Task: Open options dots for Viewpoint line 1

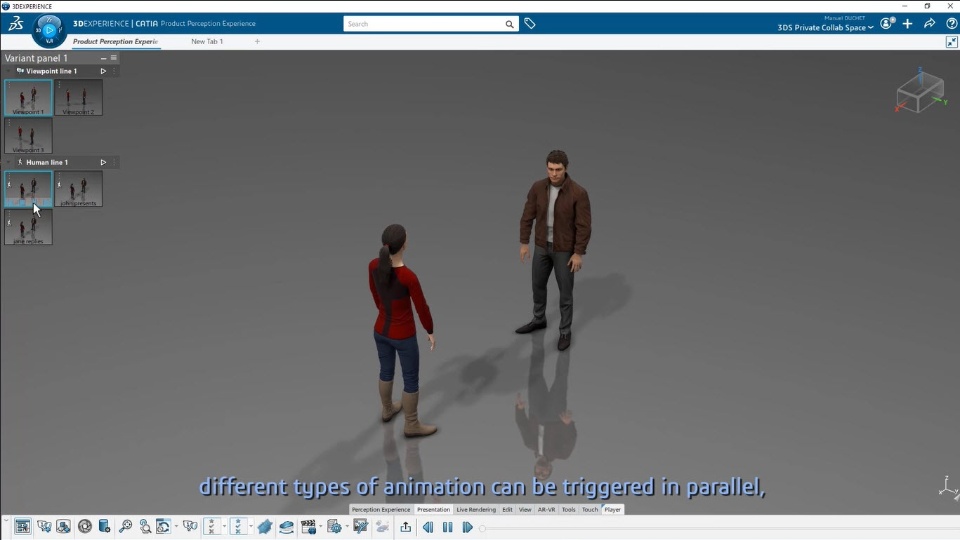Action: [x=114, y=71]
